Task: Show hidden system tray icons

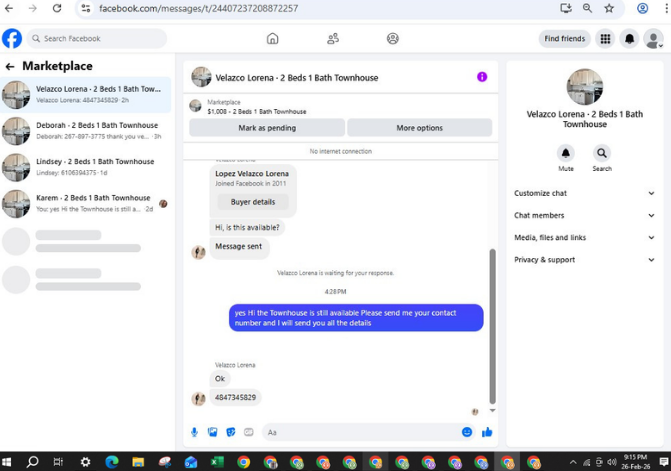Action: click(573, 462)
